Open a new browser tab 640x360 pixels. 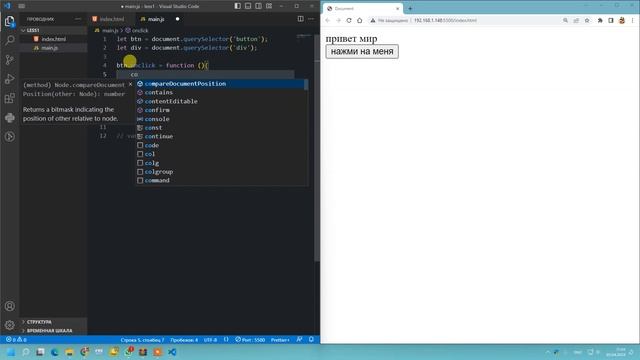(x=410, y=8)
